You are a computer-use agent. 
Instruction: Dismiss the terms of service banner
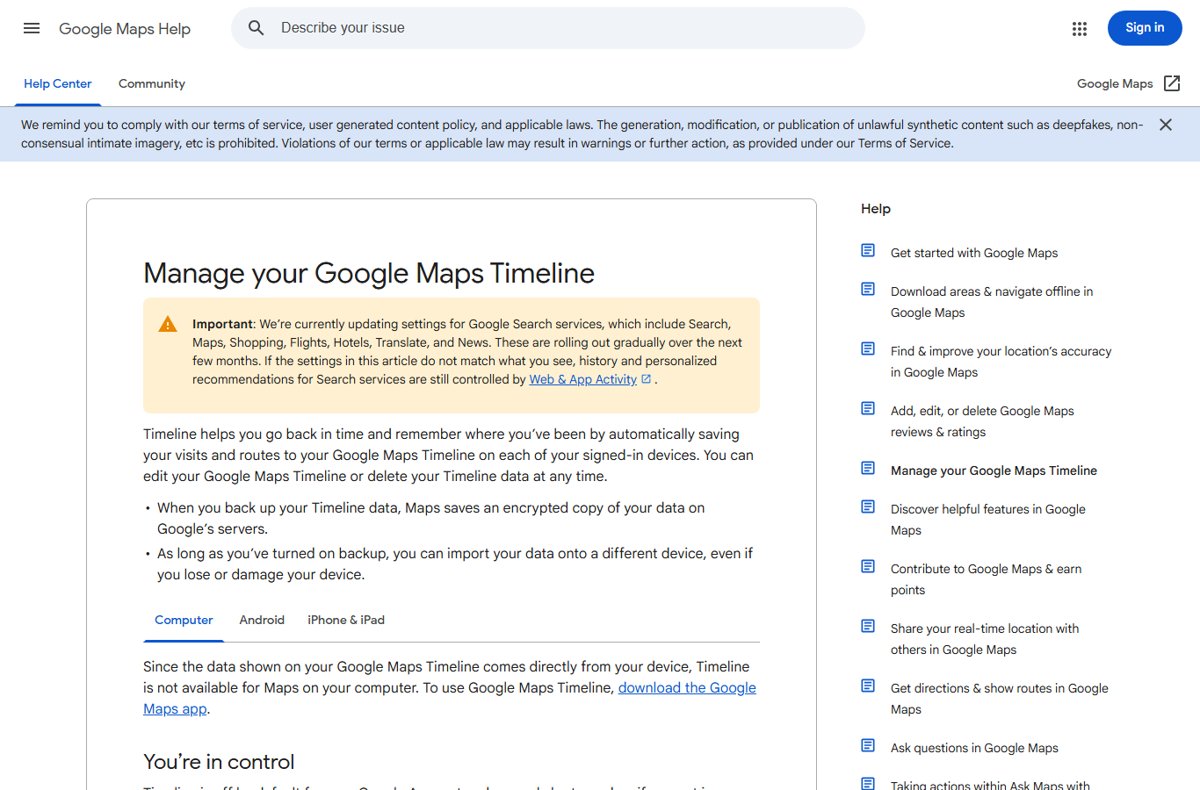pos(1165,125)
